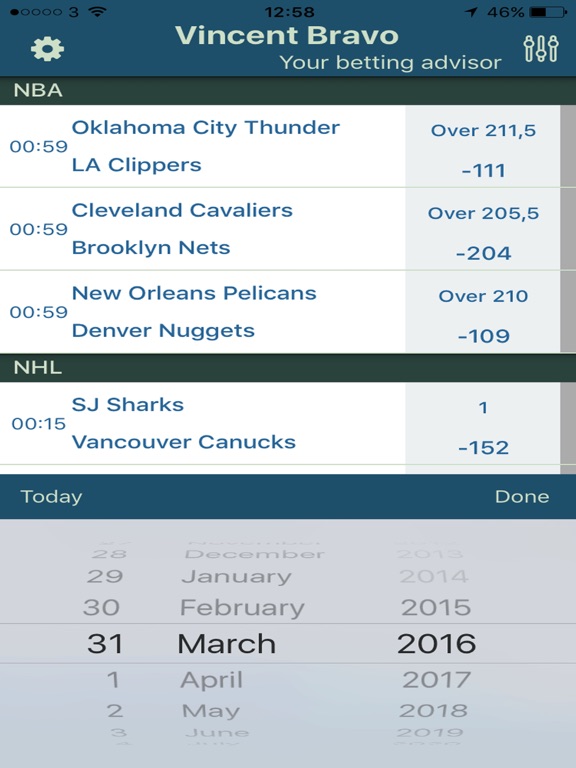Open SJ Sharks vs Vancouver Canucks match
Image resolution: width=576 pixels, height=768 pixels.
(203, 423)
